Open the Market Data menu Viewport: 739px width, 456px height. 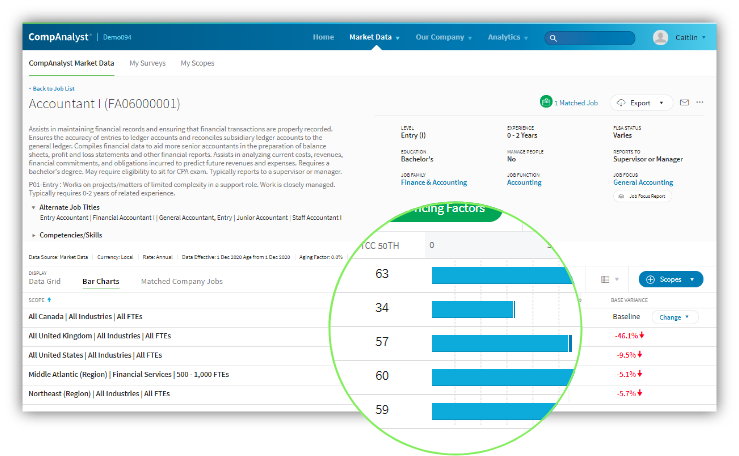pos(373,37)
